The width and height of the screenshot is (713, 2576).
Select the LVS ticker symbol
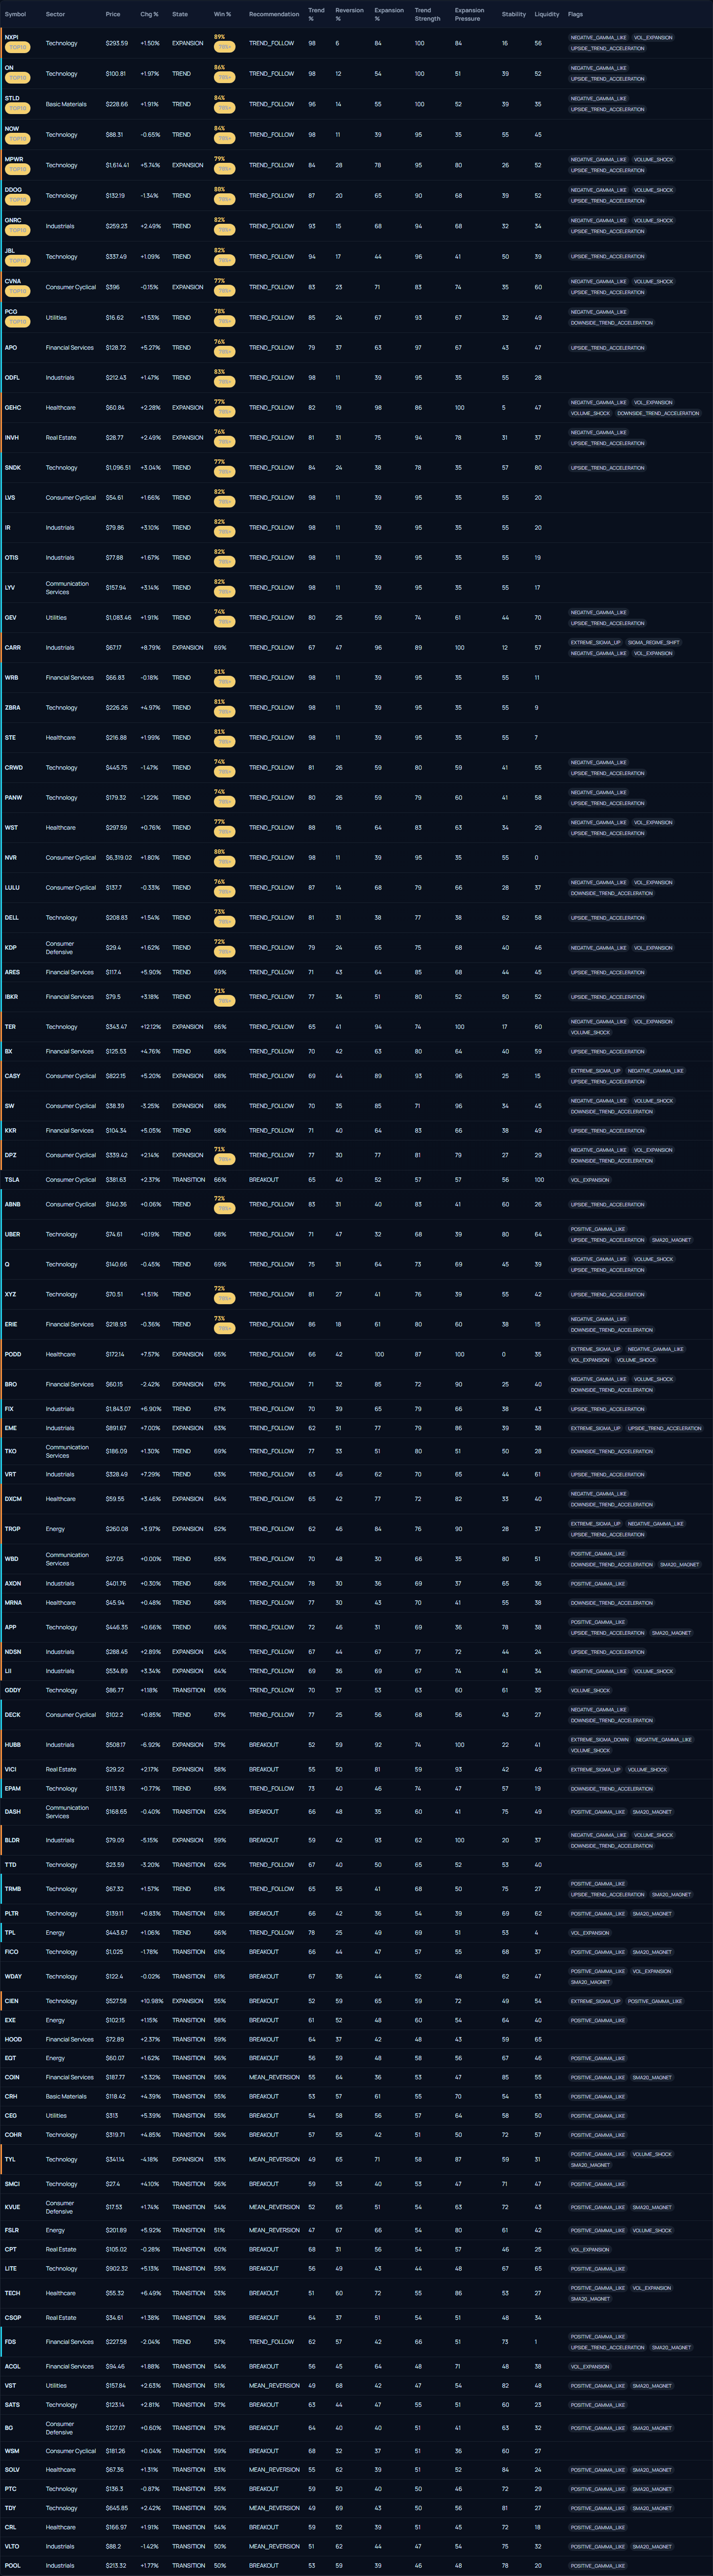[x=10, y=498]
